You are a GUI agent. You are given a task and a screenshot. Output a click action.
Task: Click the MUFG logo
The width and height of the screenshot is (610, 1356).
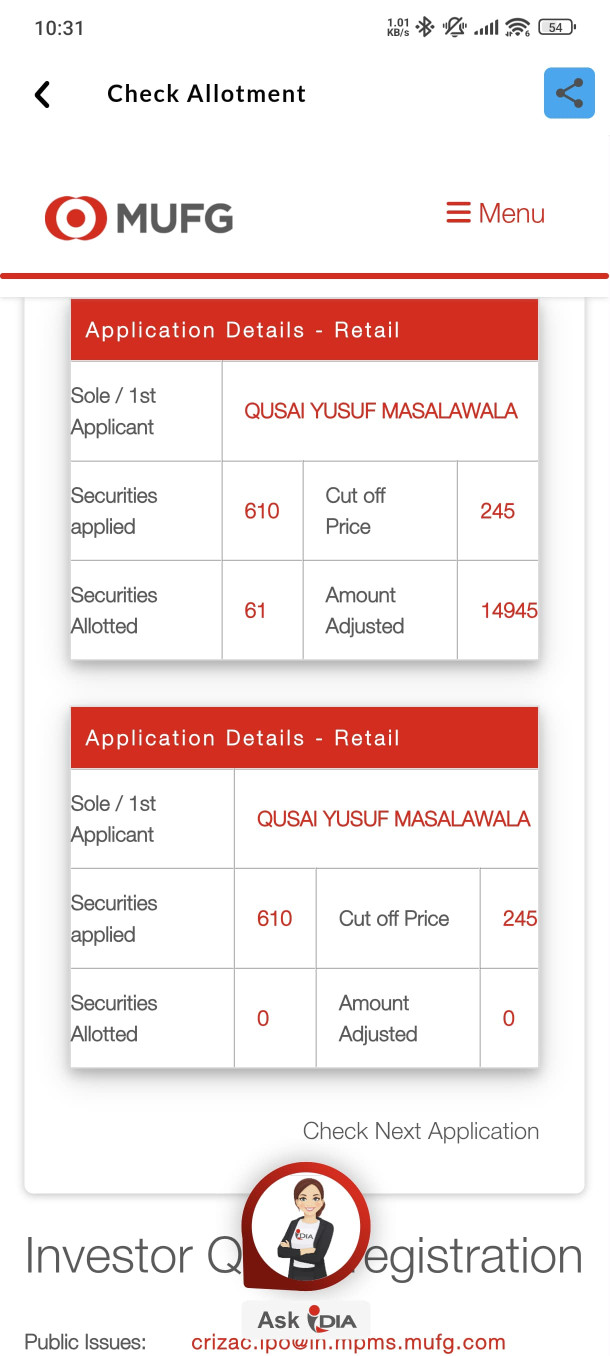click(x=139, y=217)
